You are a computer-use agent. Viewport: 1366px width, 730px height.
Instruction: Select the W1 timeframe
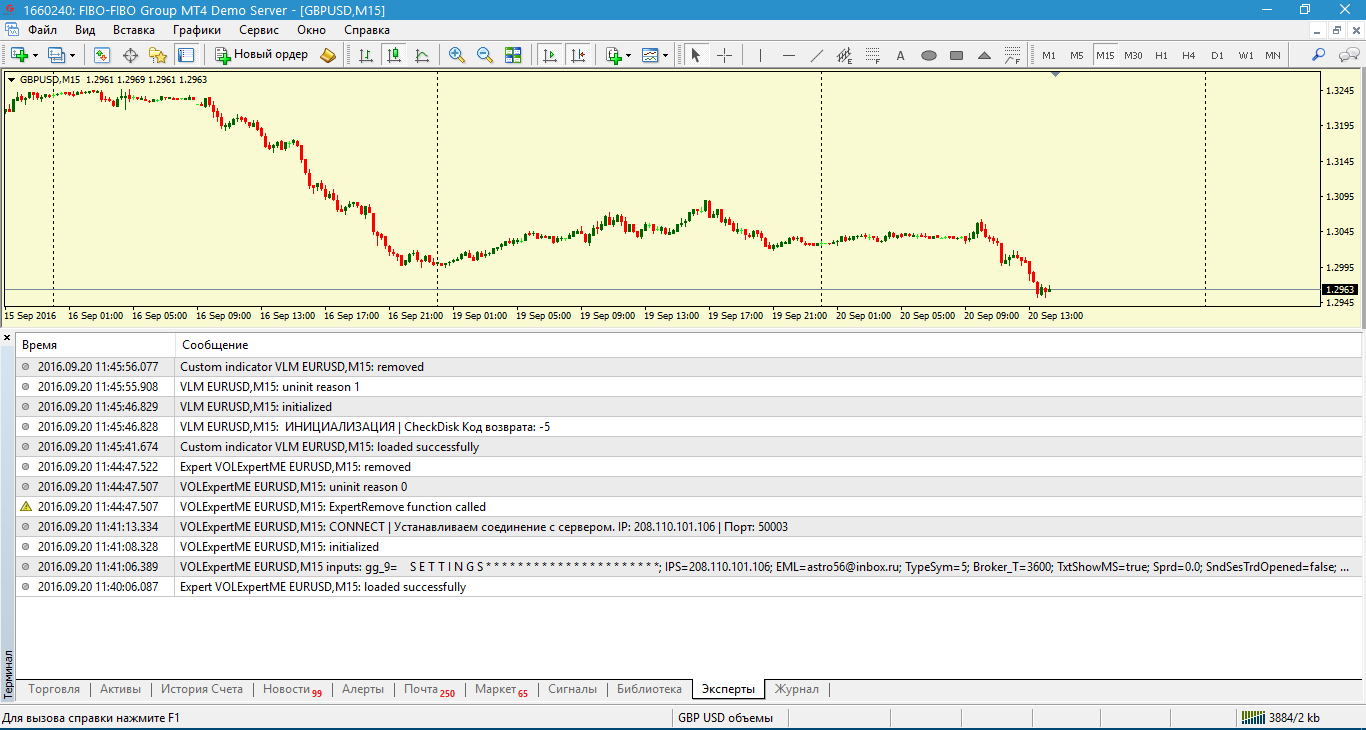click(x=1246, y=55)
